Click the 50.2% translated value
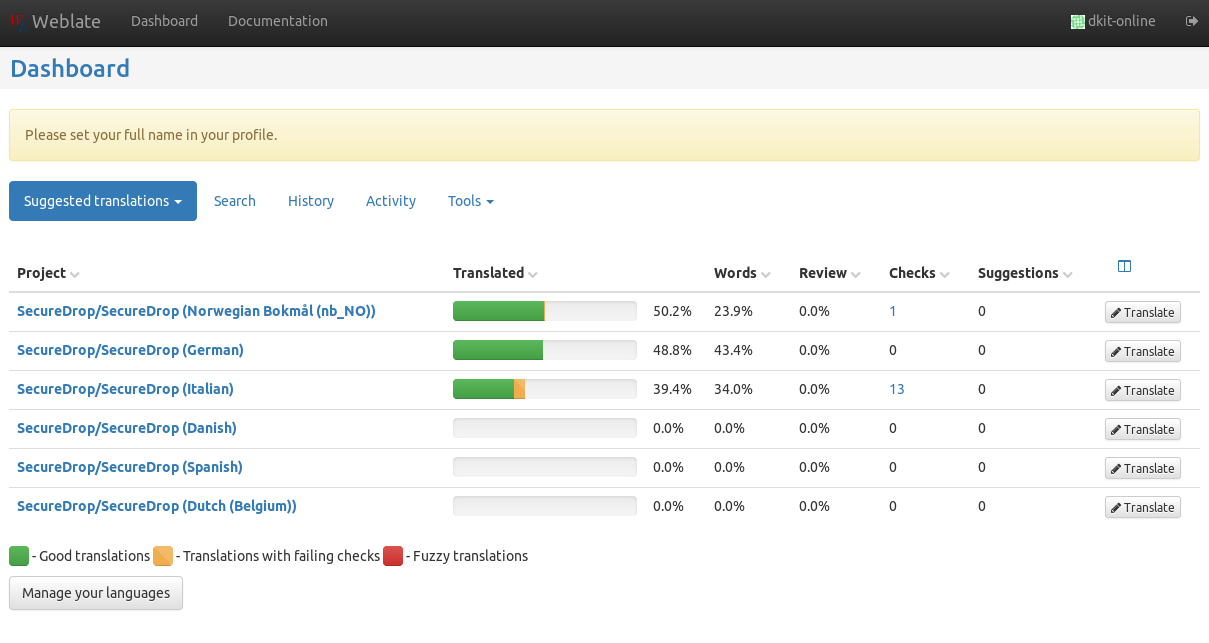 click(x=672, y=311)
